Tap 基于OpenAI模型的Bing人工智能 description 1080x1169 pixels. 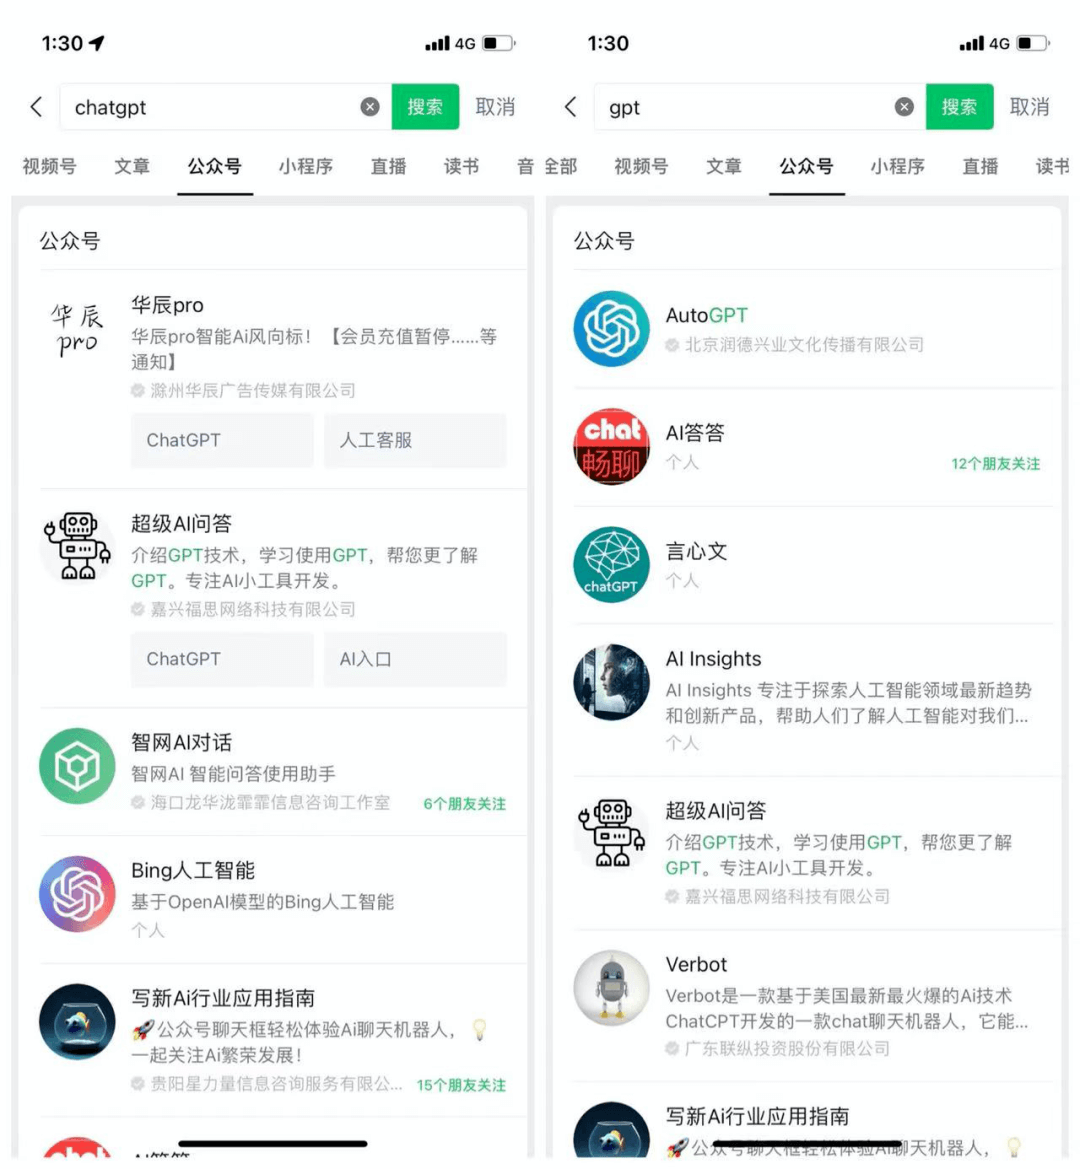tap(262, 902)
